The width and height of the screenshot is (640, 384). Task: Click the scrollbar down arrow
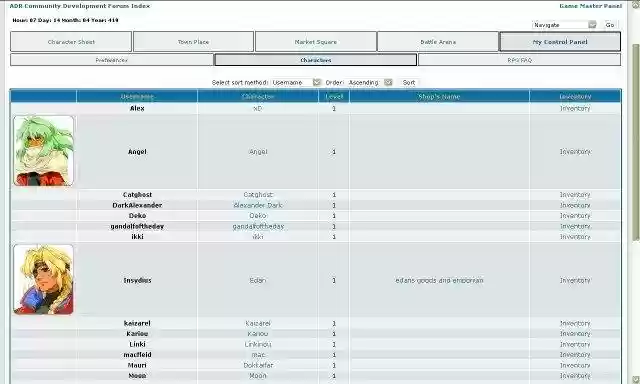[x=636, y=380]
